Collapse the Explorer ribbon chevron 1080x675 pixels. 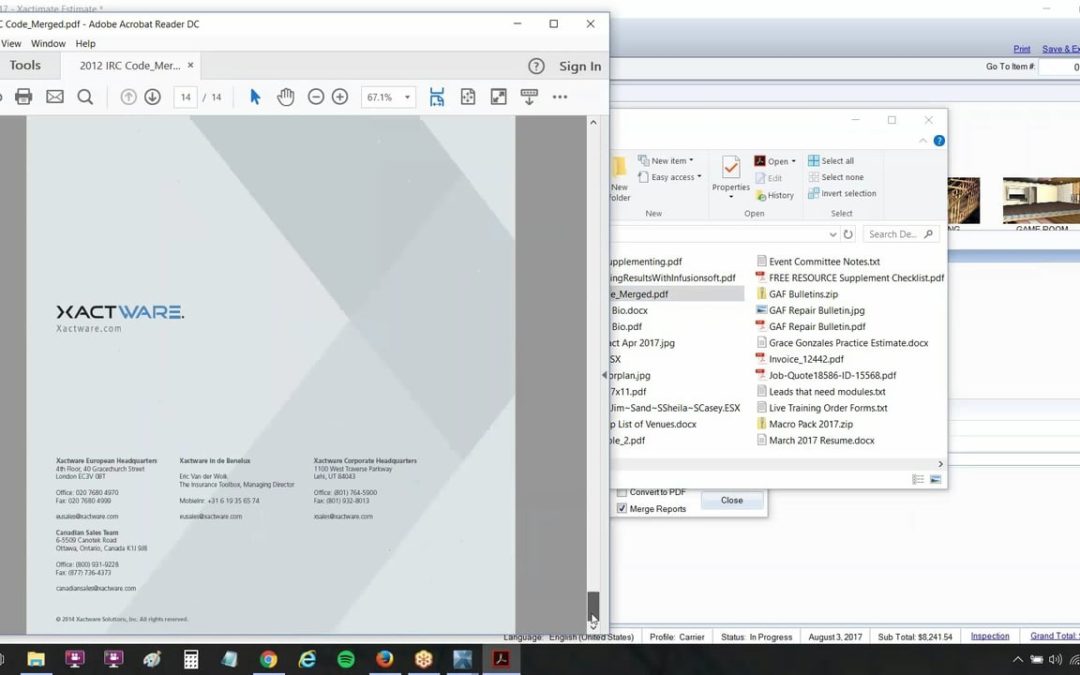click(x=923, y=141)
